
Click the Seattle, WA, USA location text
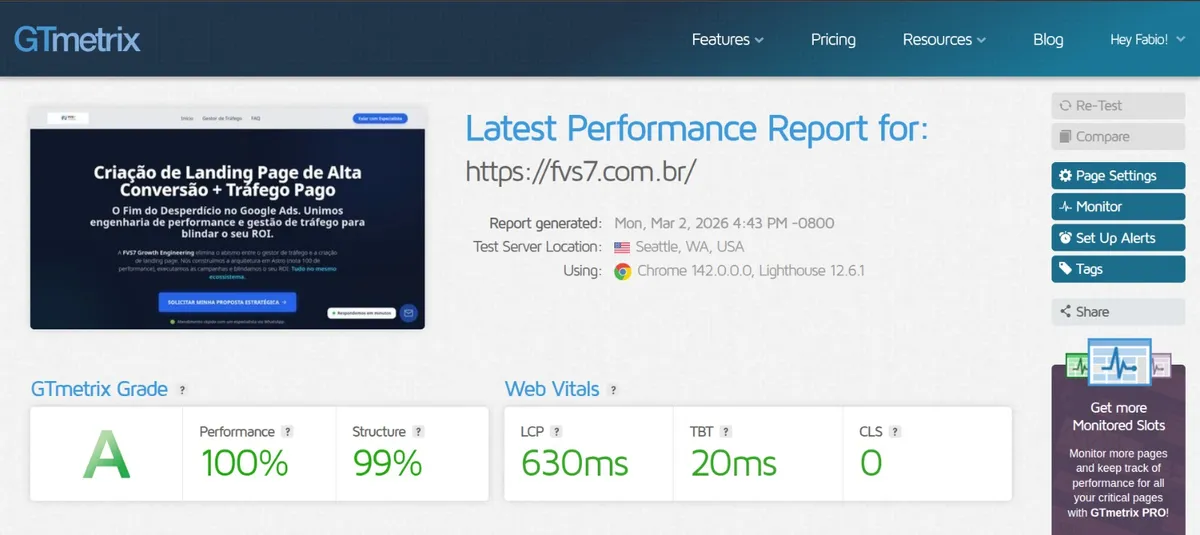tap(690, 247)
